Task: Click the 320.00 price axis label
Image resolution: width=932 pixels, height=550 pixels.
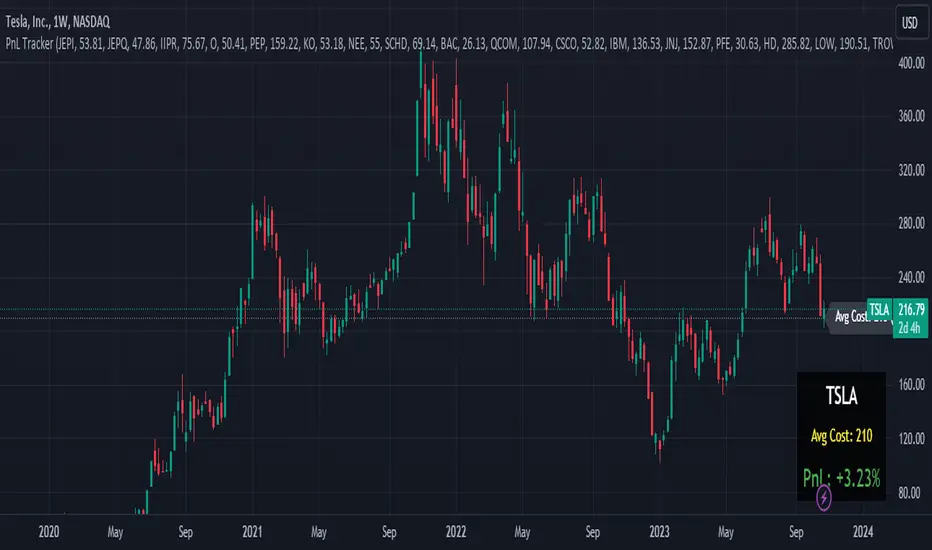Action: click(911, 170)
